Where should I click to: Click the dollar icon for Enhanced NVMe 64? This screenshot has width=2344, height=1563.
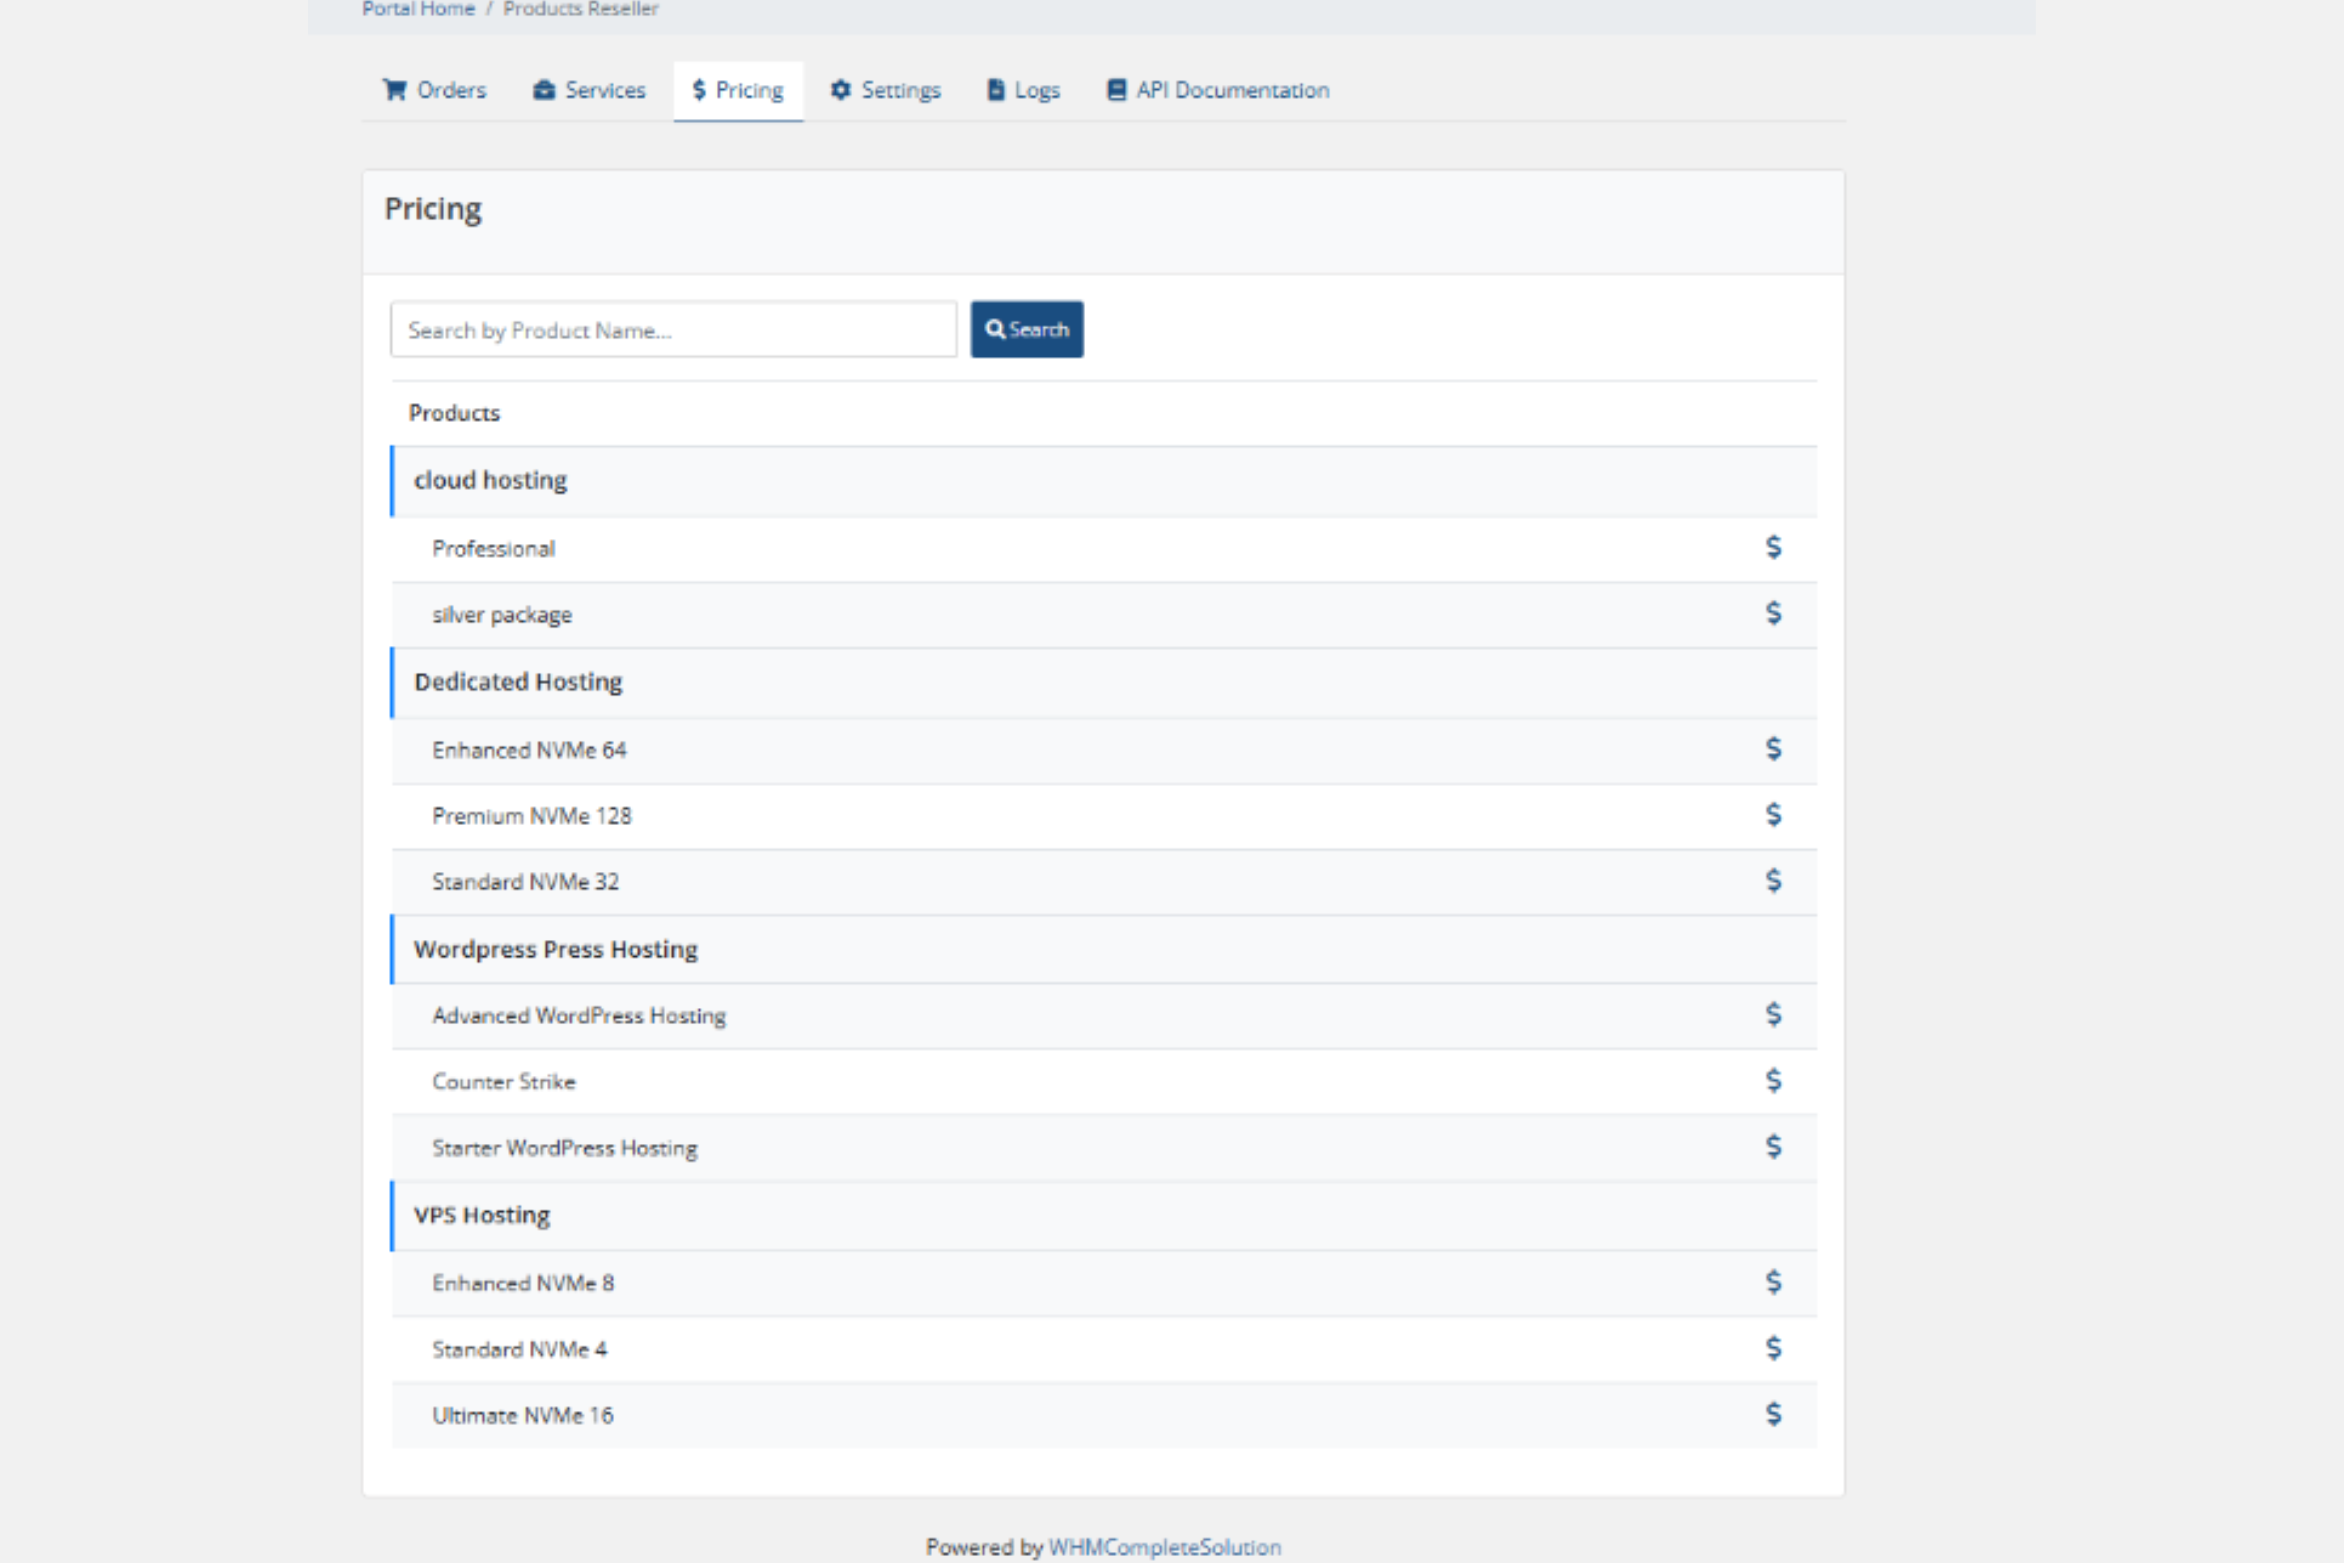(x=1772, y=749)
